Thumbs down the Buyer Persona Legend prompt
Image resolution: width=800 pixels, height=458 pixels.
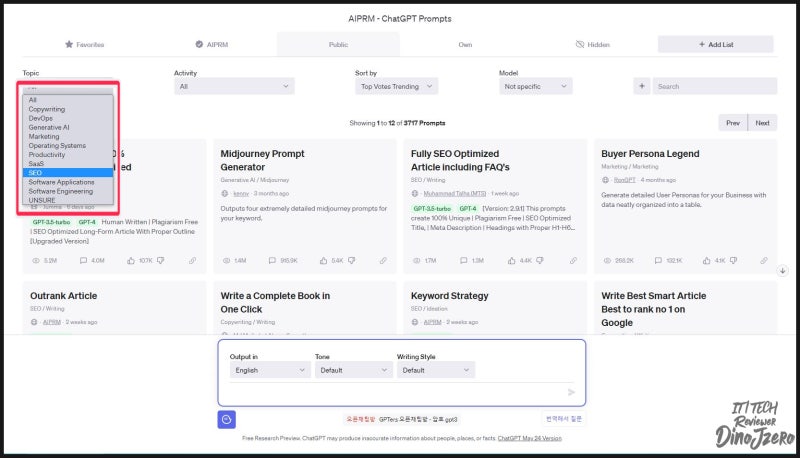[x=733, y=261]
